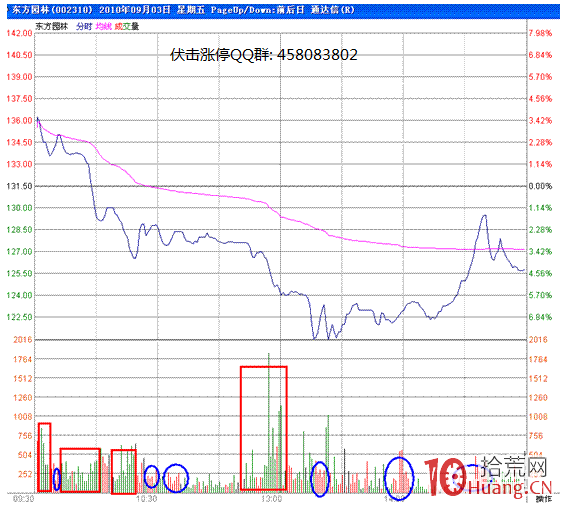Click the 东方园林 stock name above chart
This screenshot has width=566, height=507.
tap(52, 26)
